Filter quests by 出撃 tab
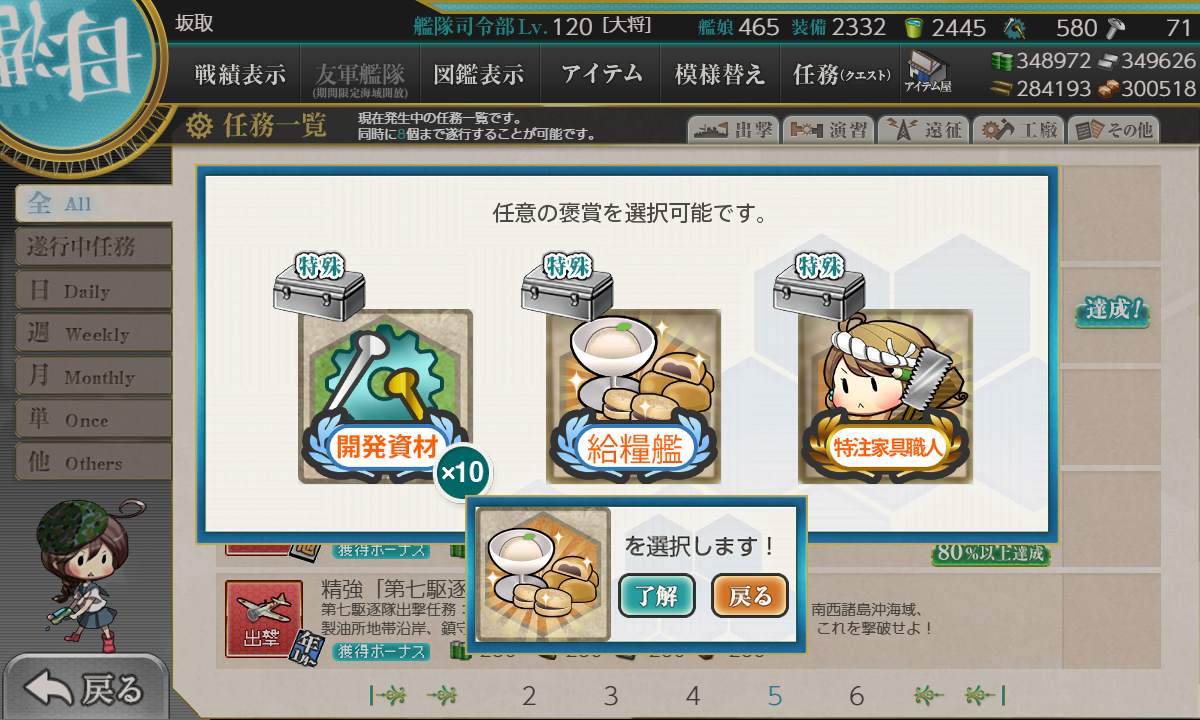Screen dimensions: 1200x720 click(732, 130)
